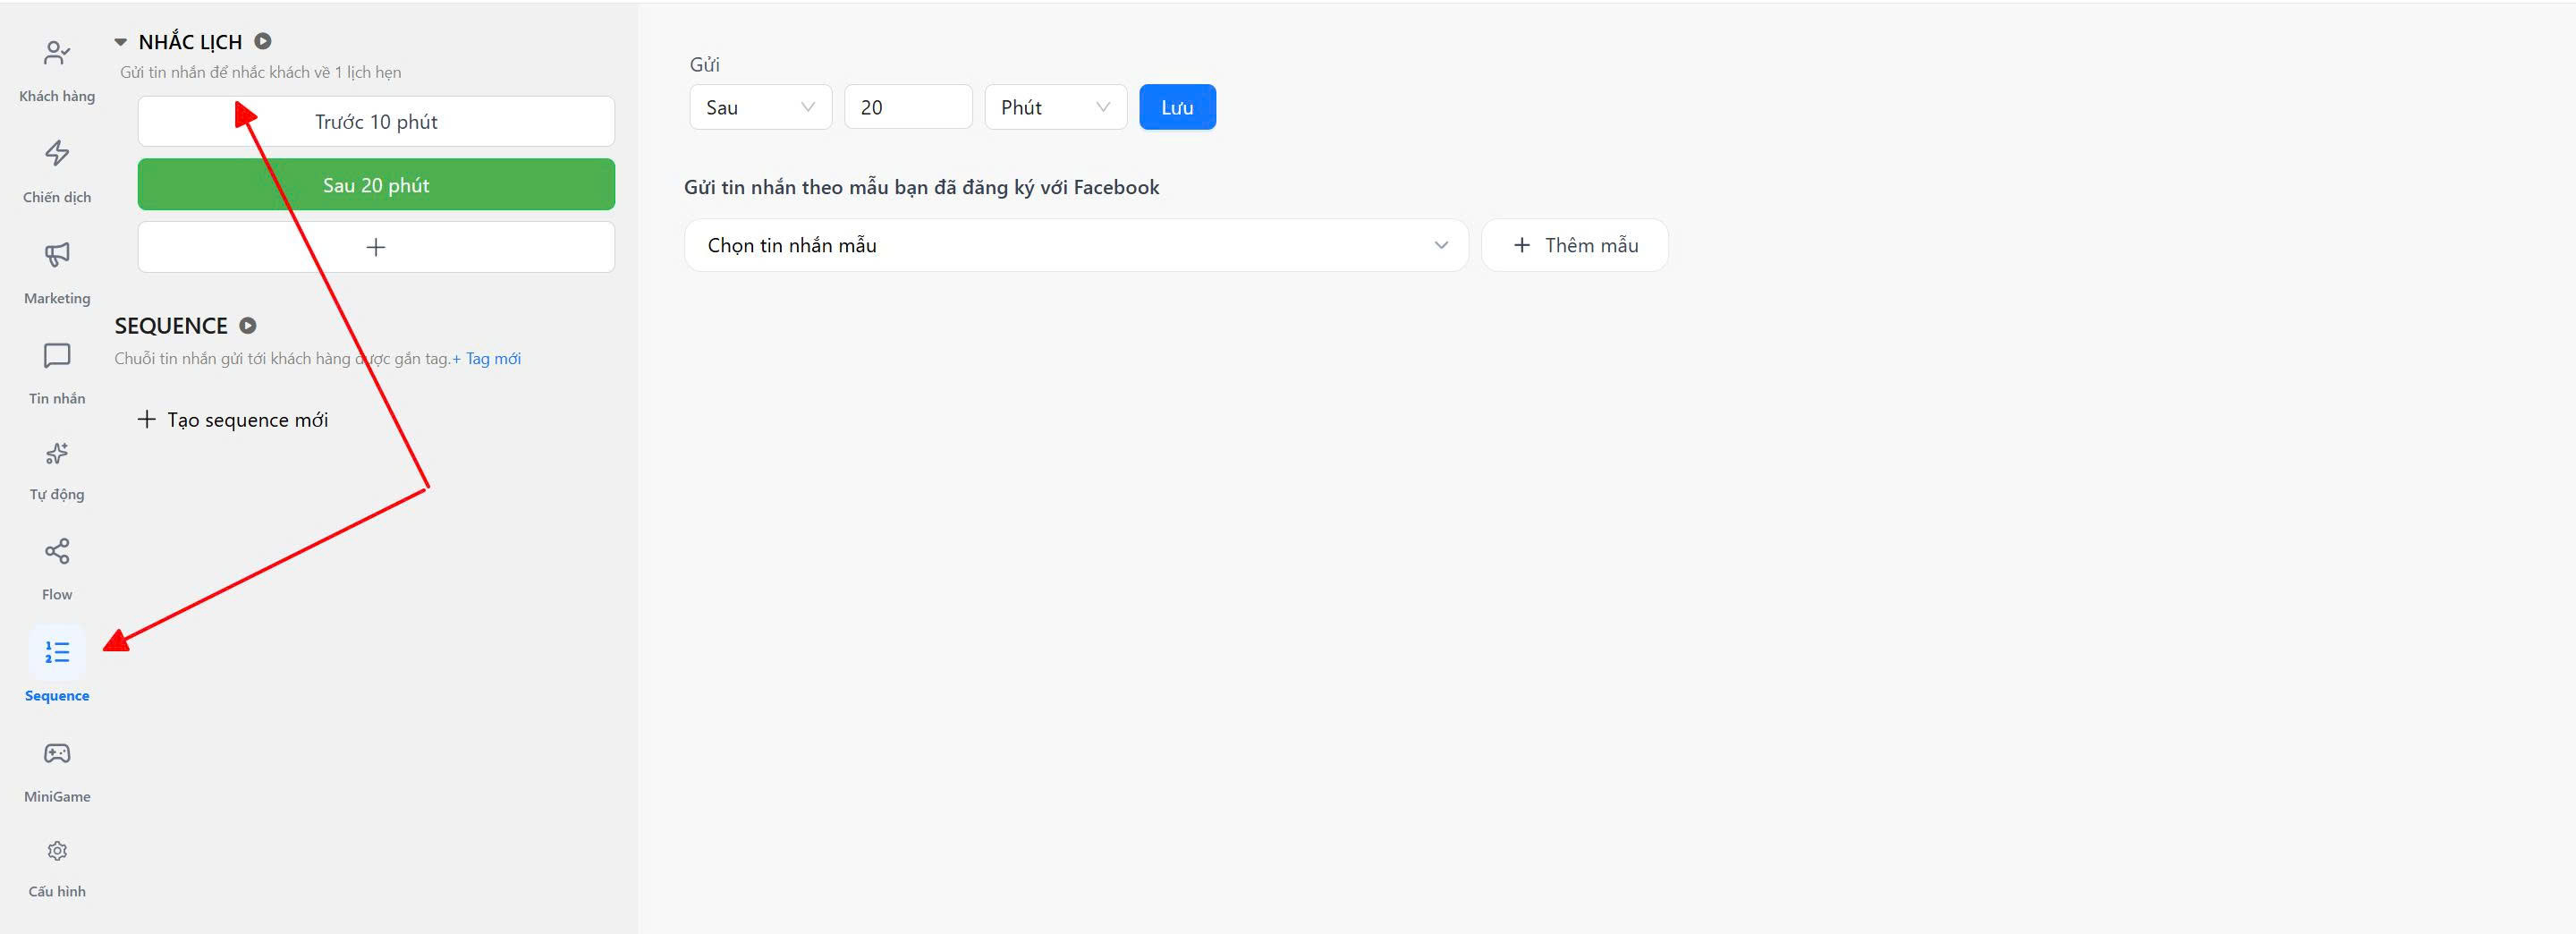
Task: Open the Phút time unit dropdown
Action: pyautogui.click(x=1056, y=107)
